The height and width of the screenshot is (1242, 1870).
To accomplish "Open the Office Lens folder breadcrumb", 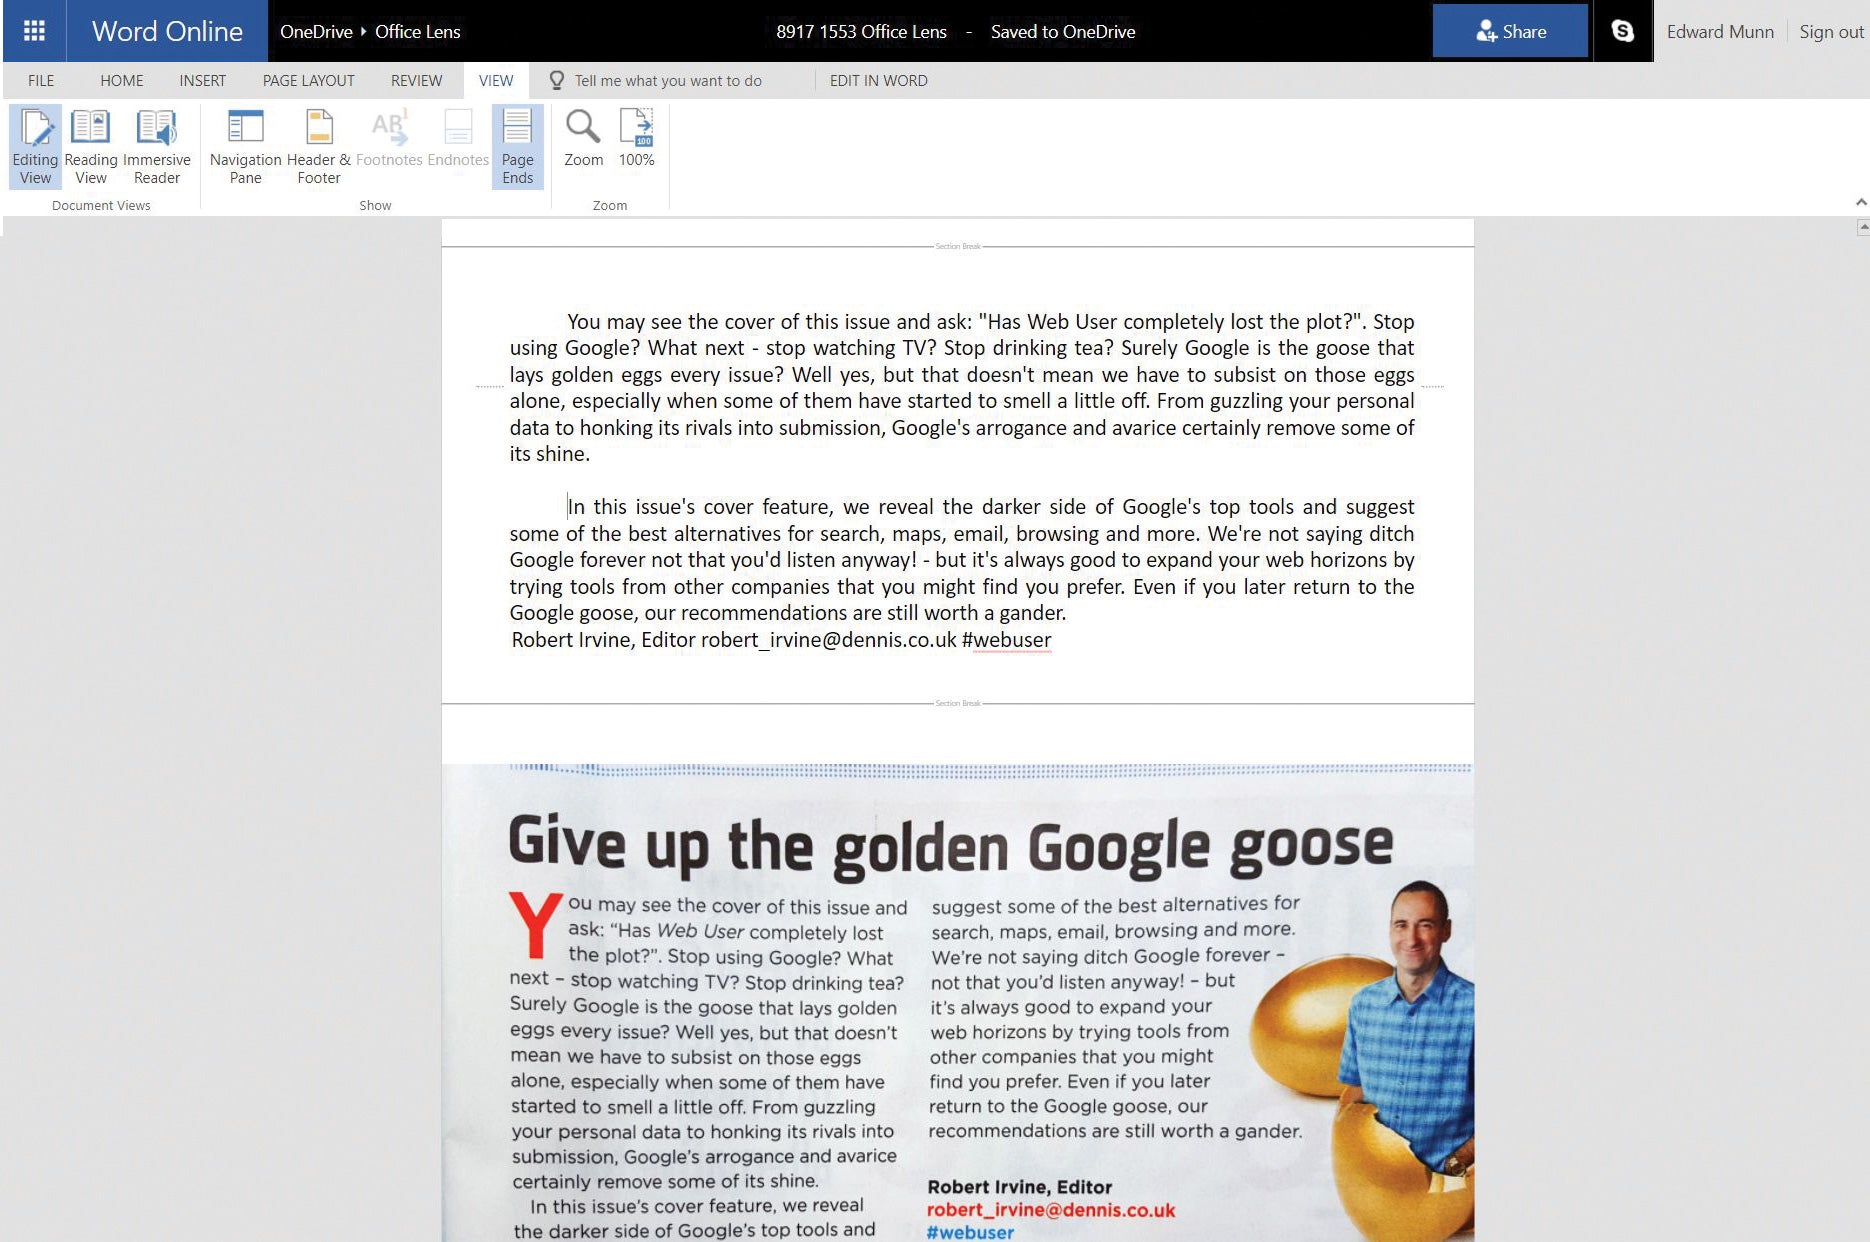I will pos(417,31).
